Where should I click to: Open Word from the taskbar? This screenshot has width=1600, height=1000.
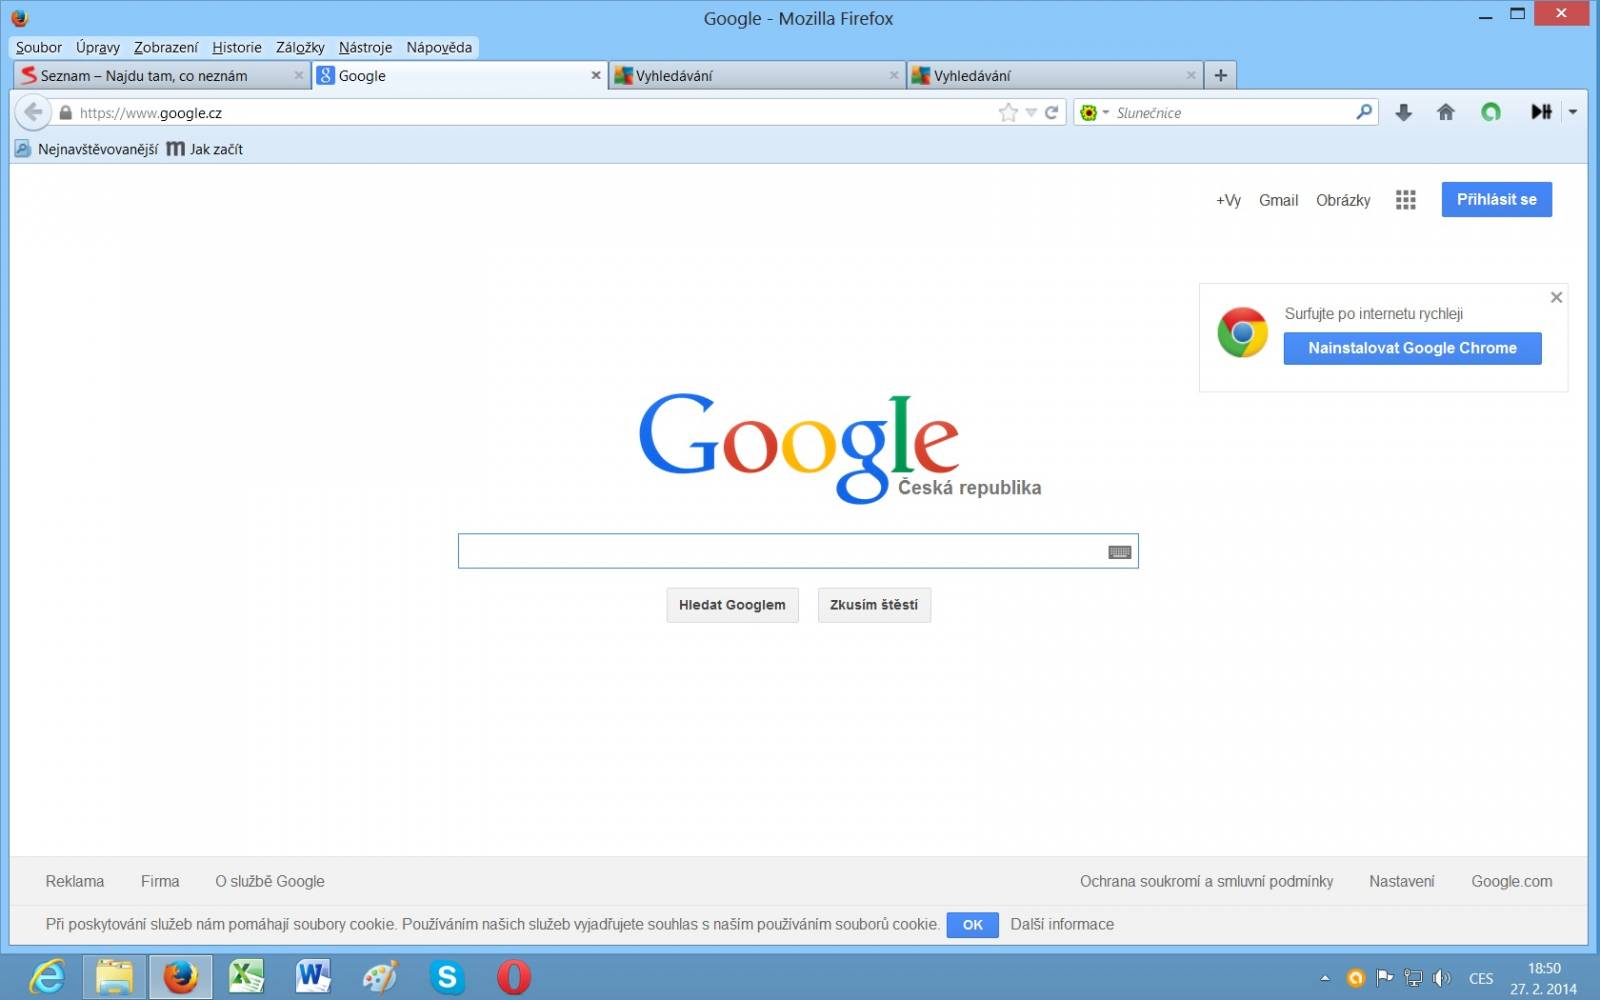tap(313, 977)
